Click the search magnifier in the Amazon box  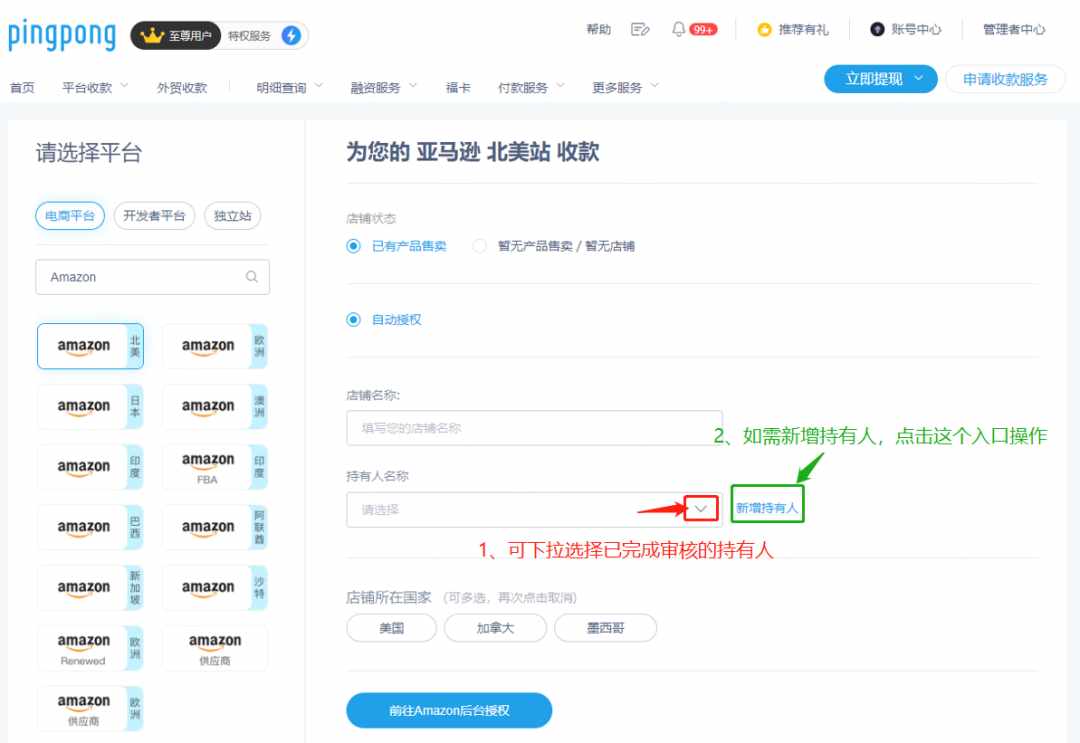[x=251, y=277]
